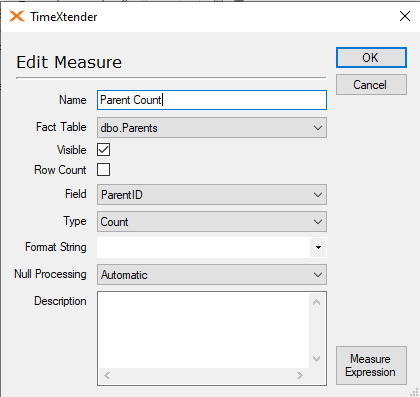Open the Field dropdown showing ParentID
Screen dimensions: 420x397
(x=212, y=194)
